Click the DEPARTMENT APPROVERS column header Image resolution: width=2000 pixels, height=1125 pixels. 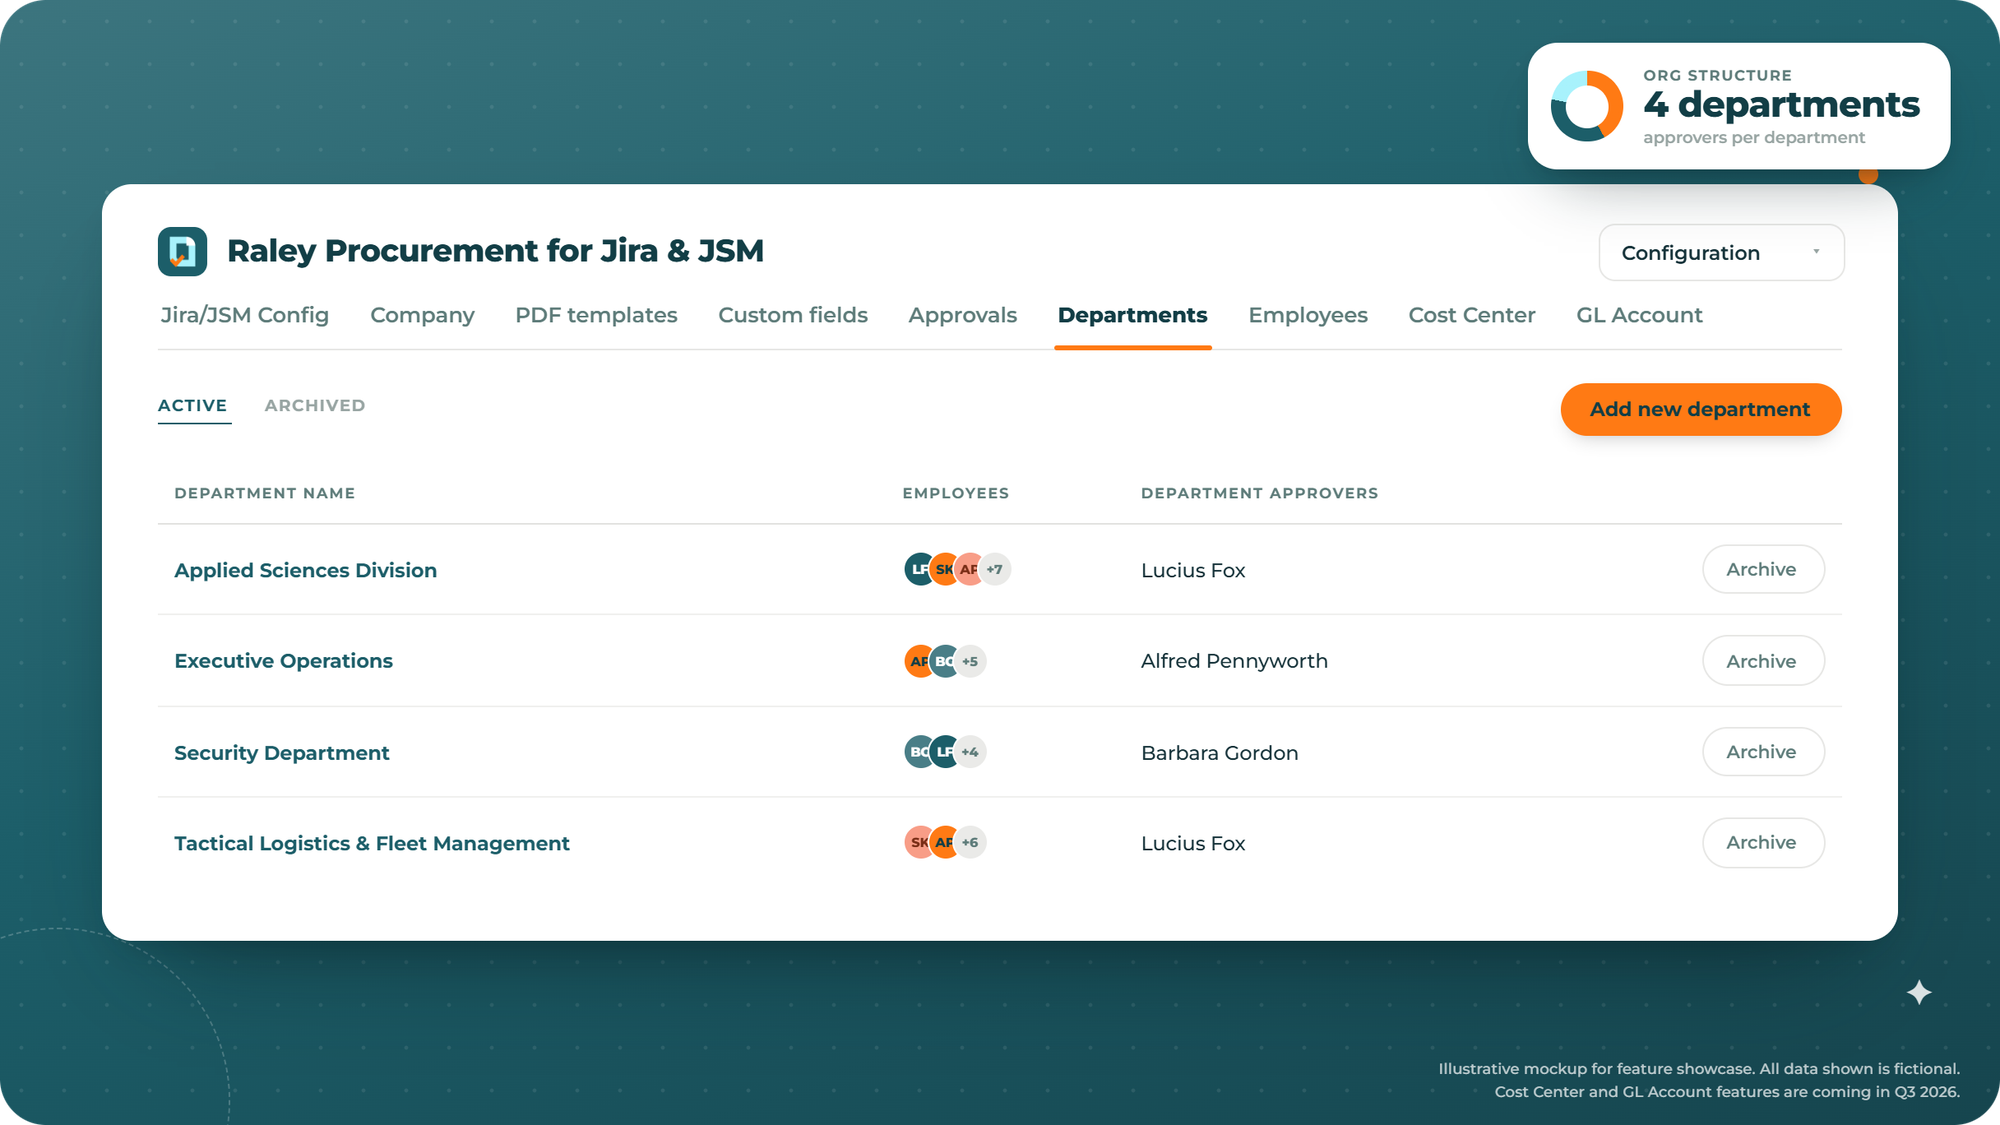click(1259, 493)
